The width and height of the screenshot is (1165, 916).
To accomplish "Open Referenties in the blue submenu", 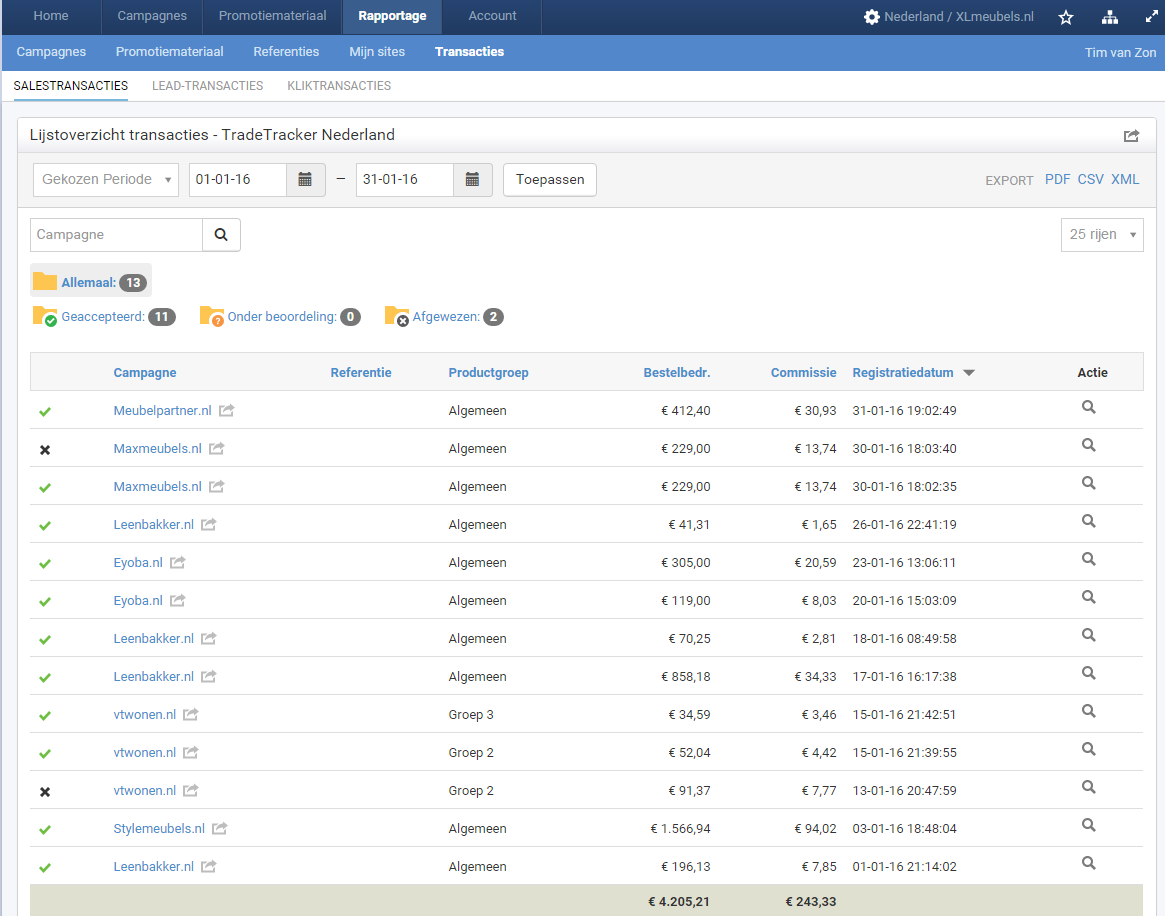I will point(286,52).
